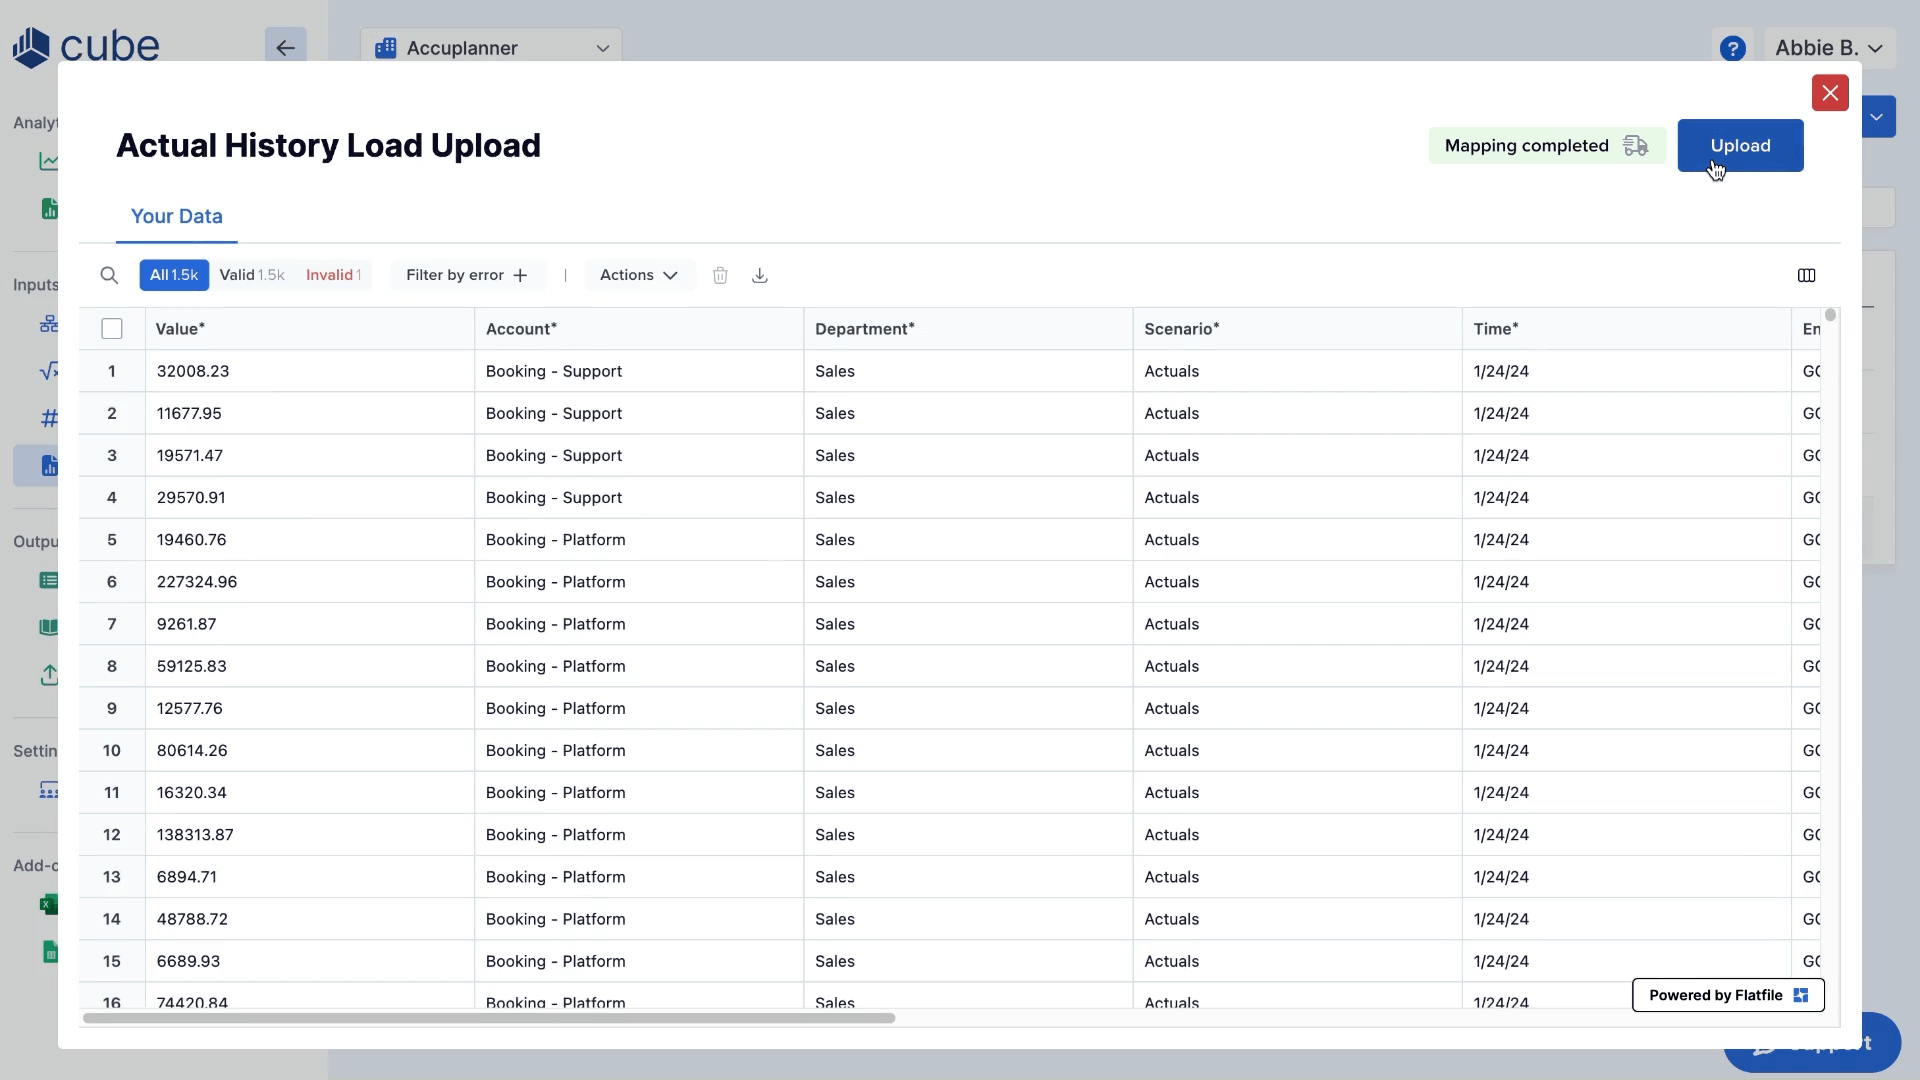Click value cell 19571.47
The image size is (1920, 1080).
pyautogui.click(x=310, y=455)
